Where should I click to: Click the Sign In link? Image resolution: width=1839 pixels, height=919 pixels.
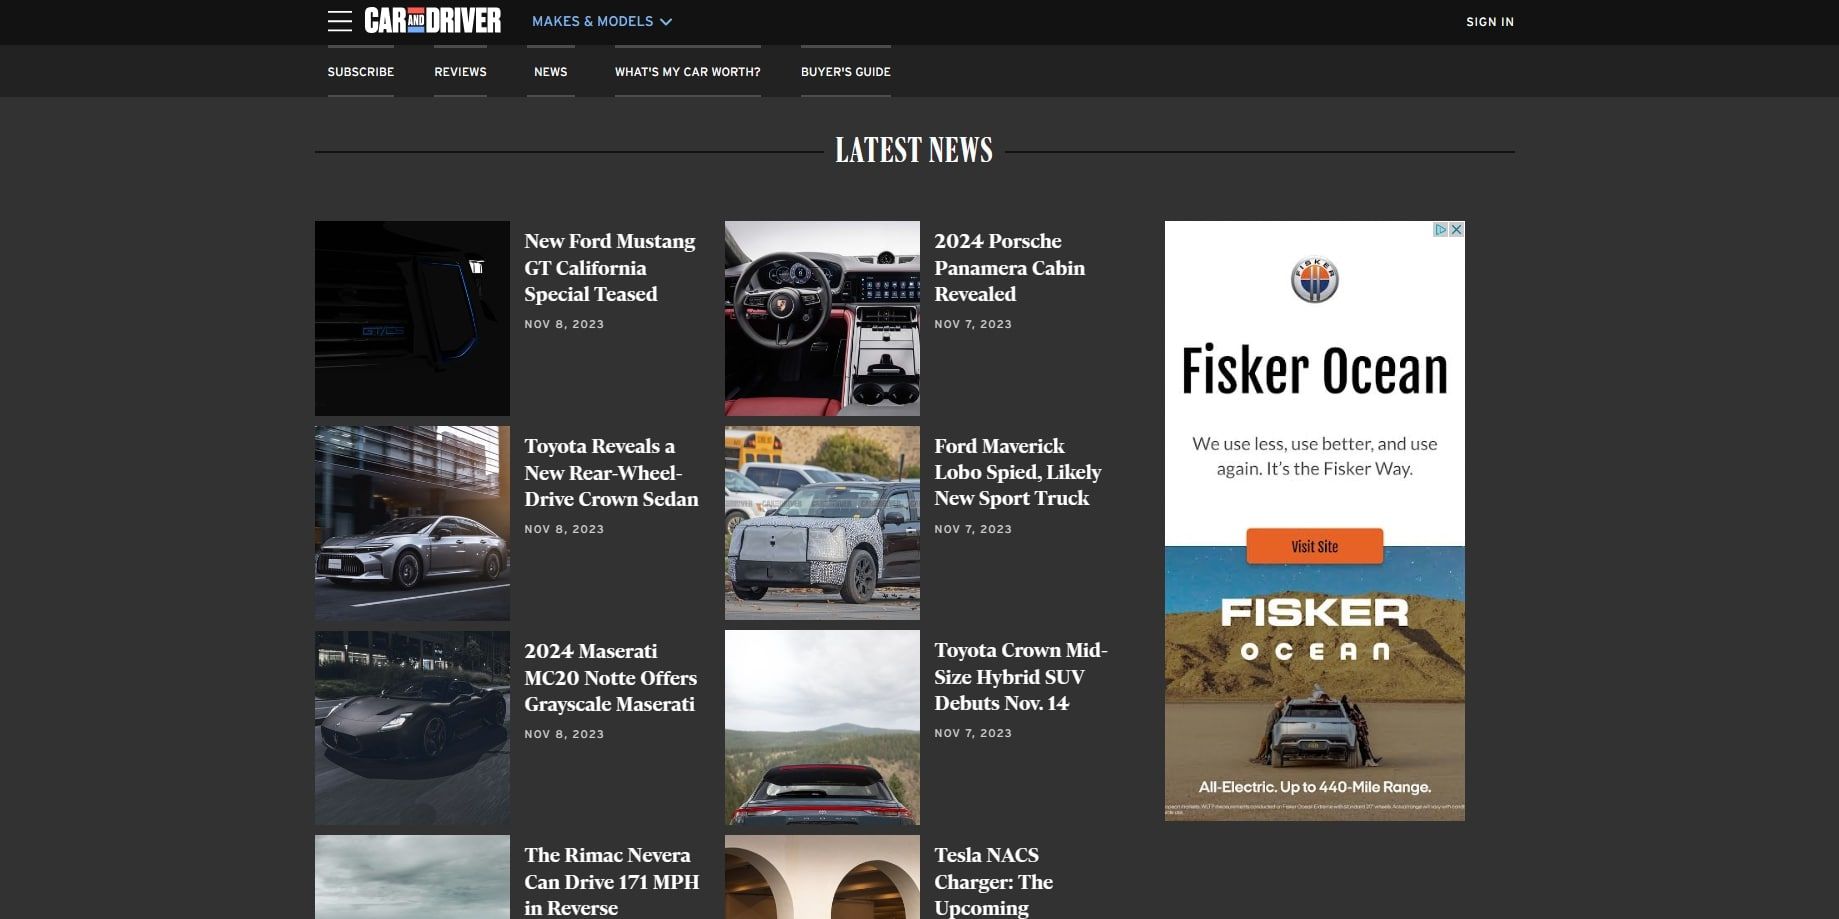coord(1489,22)
